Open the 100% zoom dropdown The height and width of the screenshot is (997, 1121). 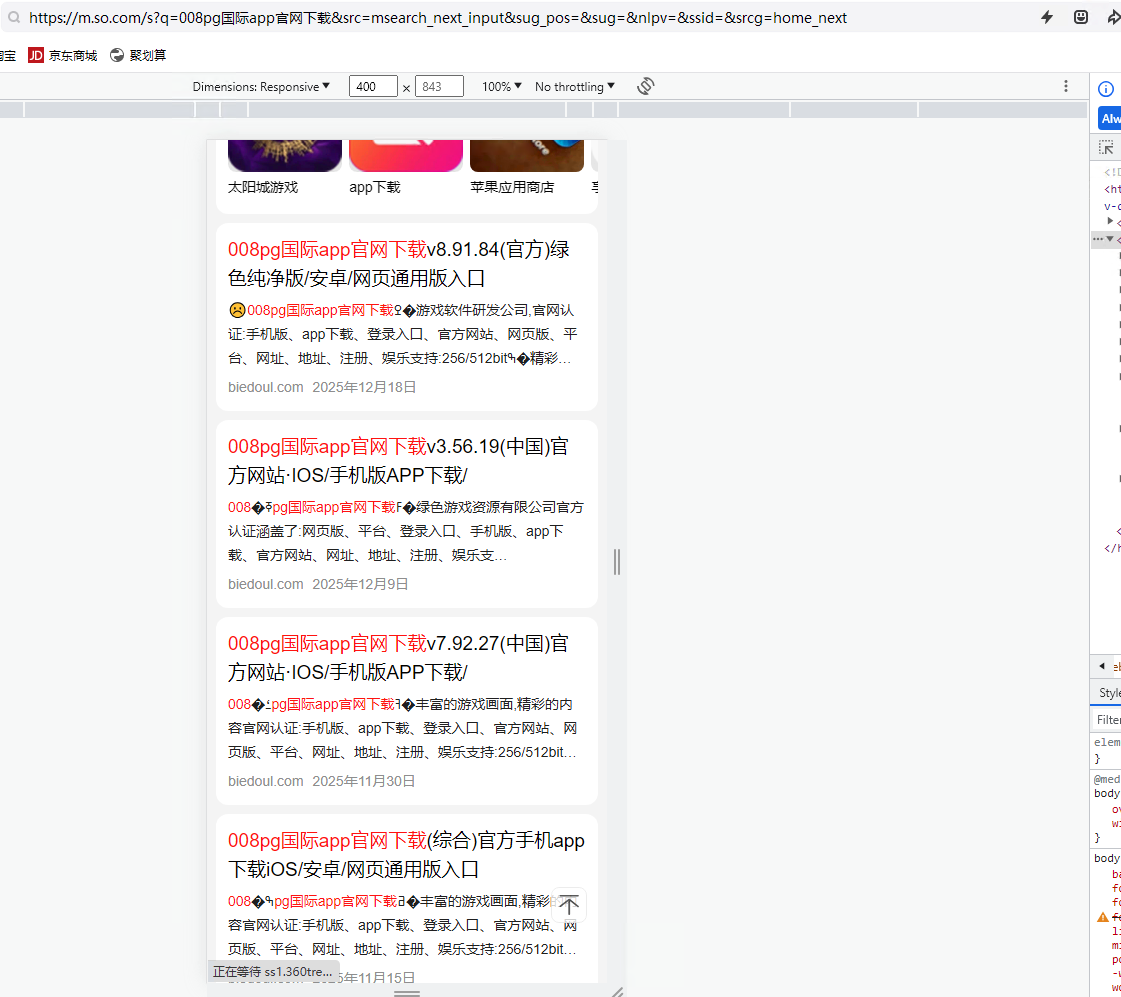[502, 87]
